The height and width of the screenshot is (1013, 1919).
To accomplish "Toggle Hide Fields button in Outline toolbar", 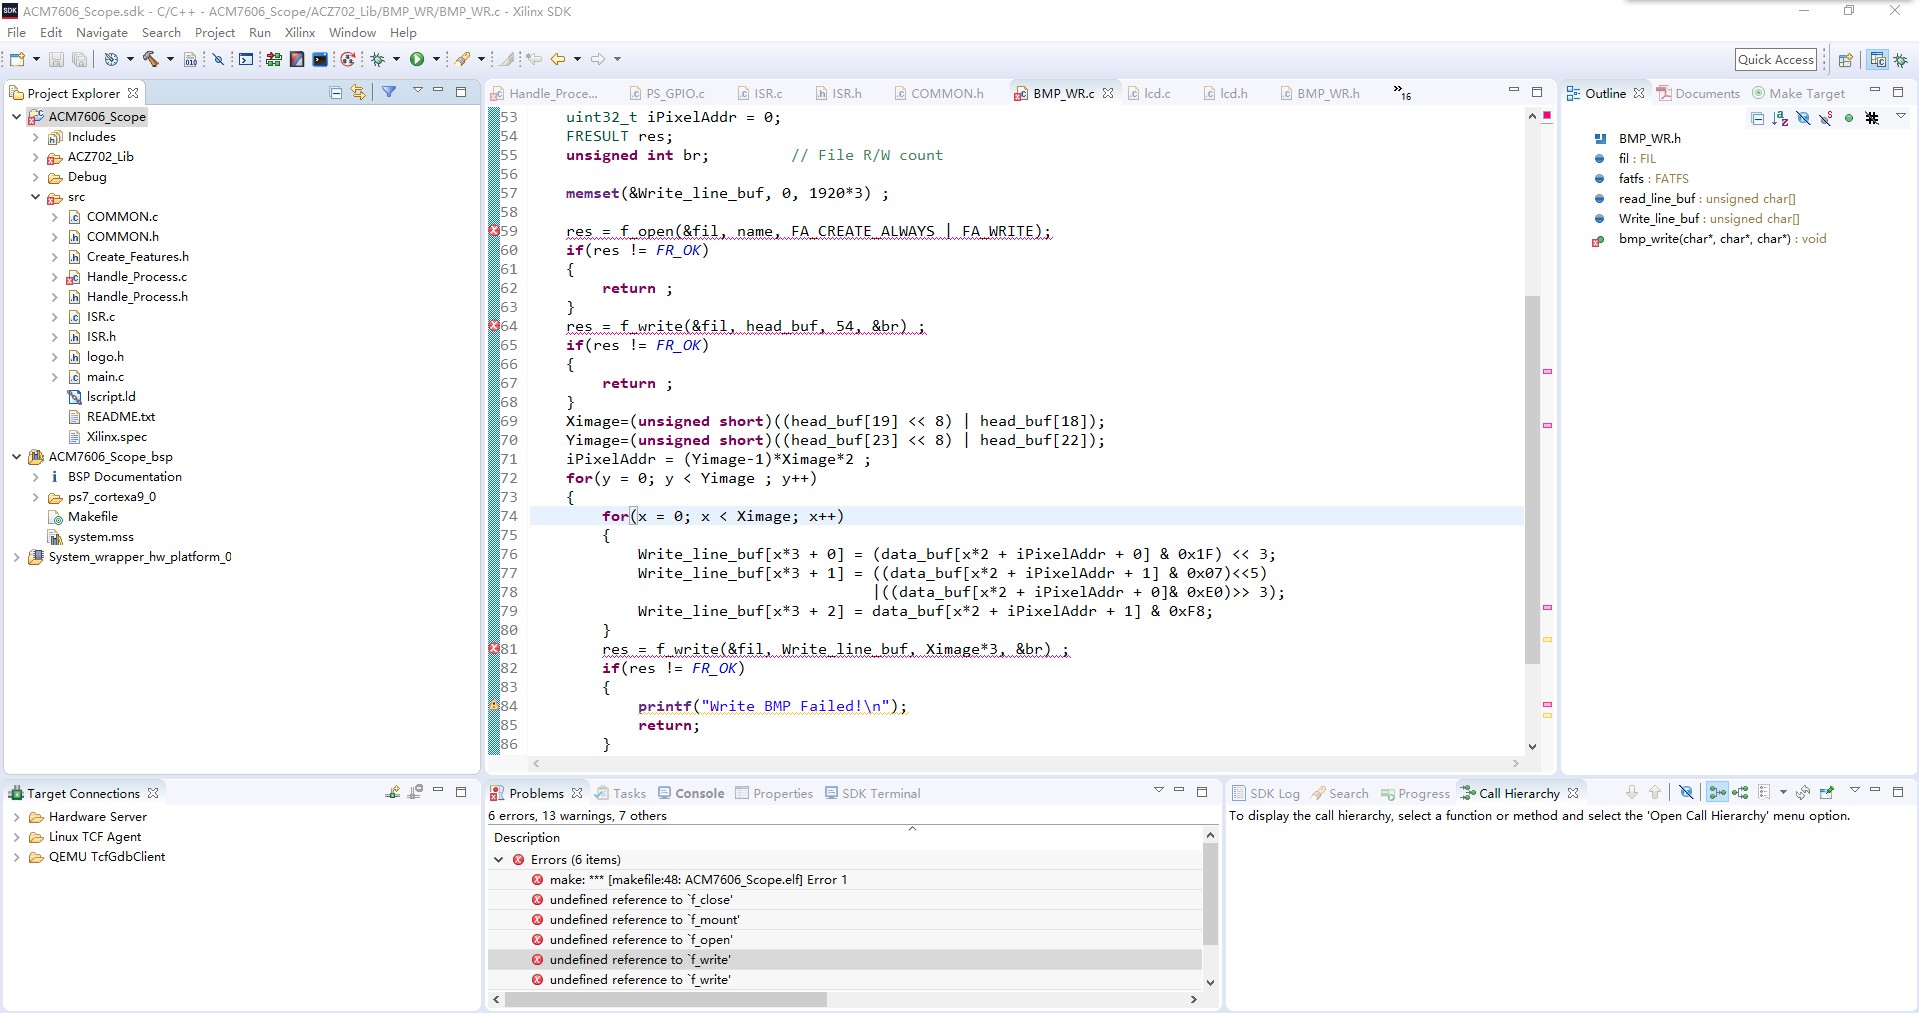I will pos(1803,118).
